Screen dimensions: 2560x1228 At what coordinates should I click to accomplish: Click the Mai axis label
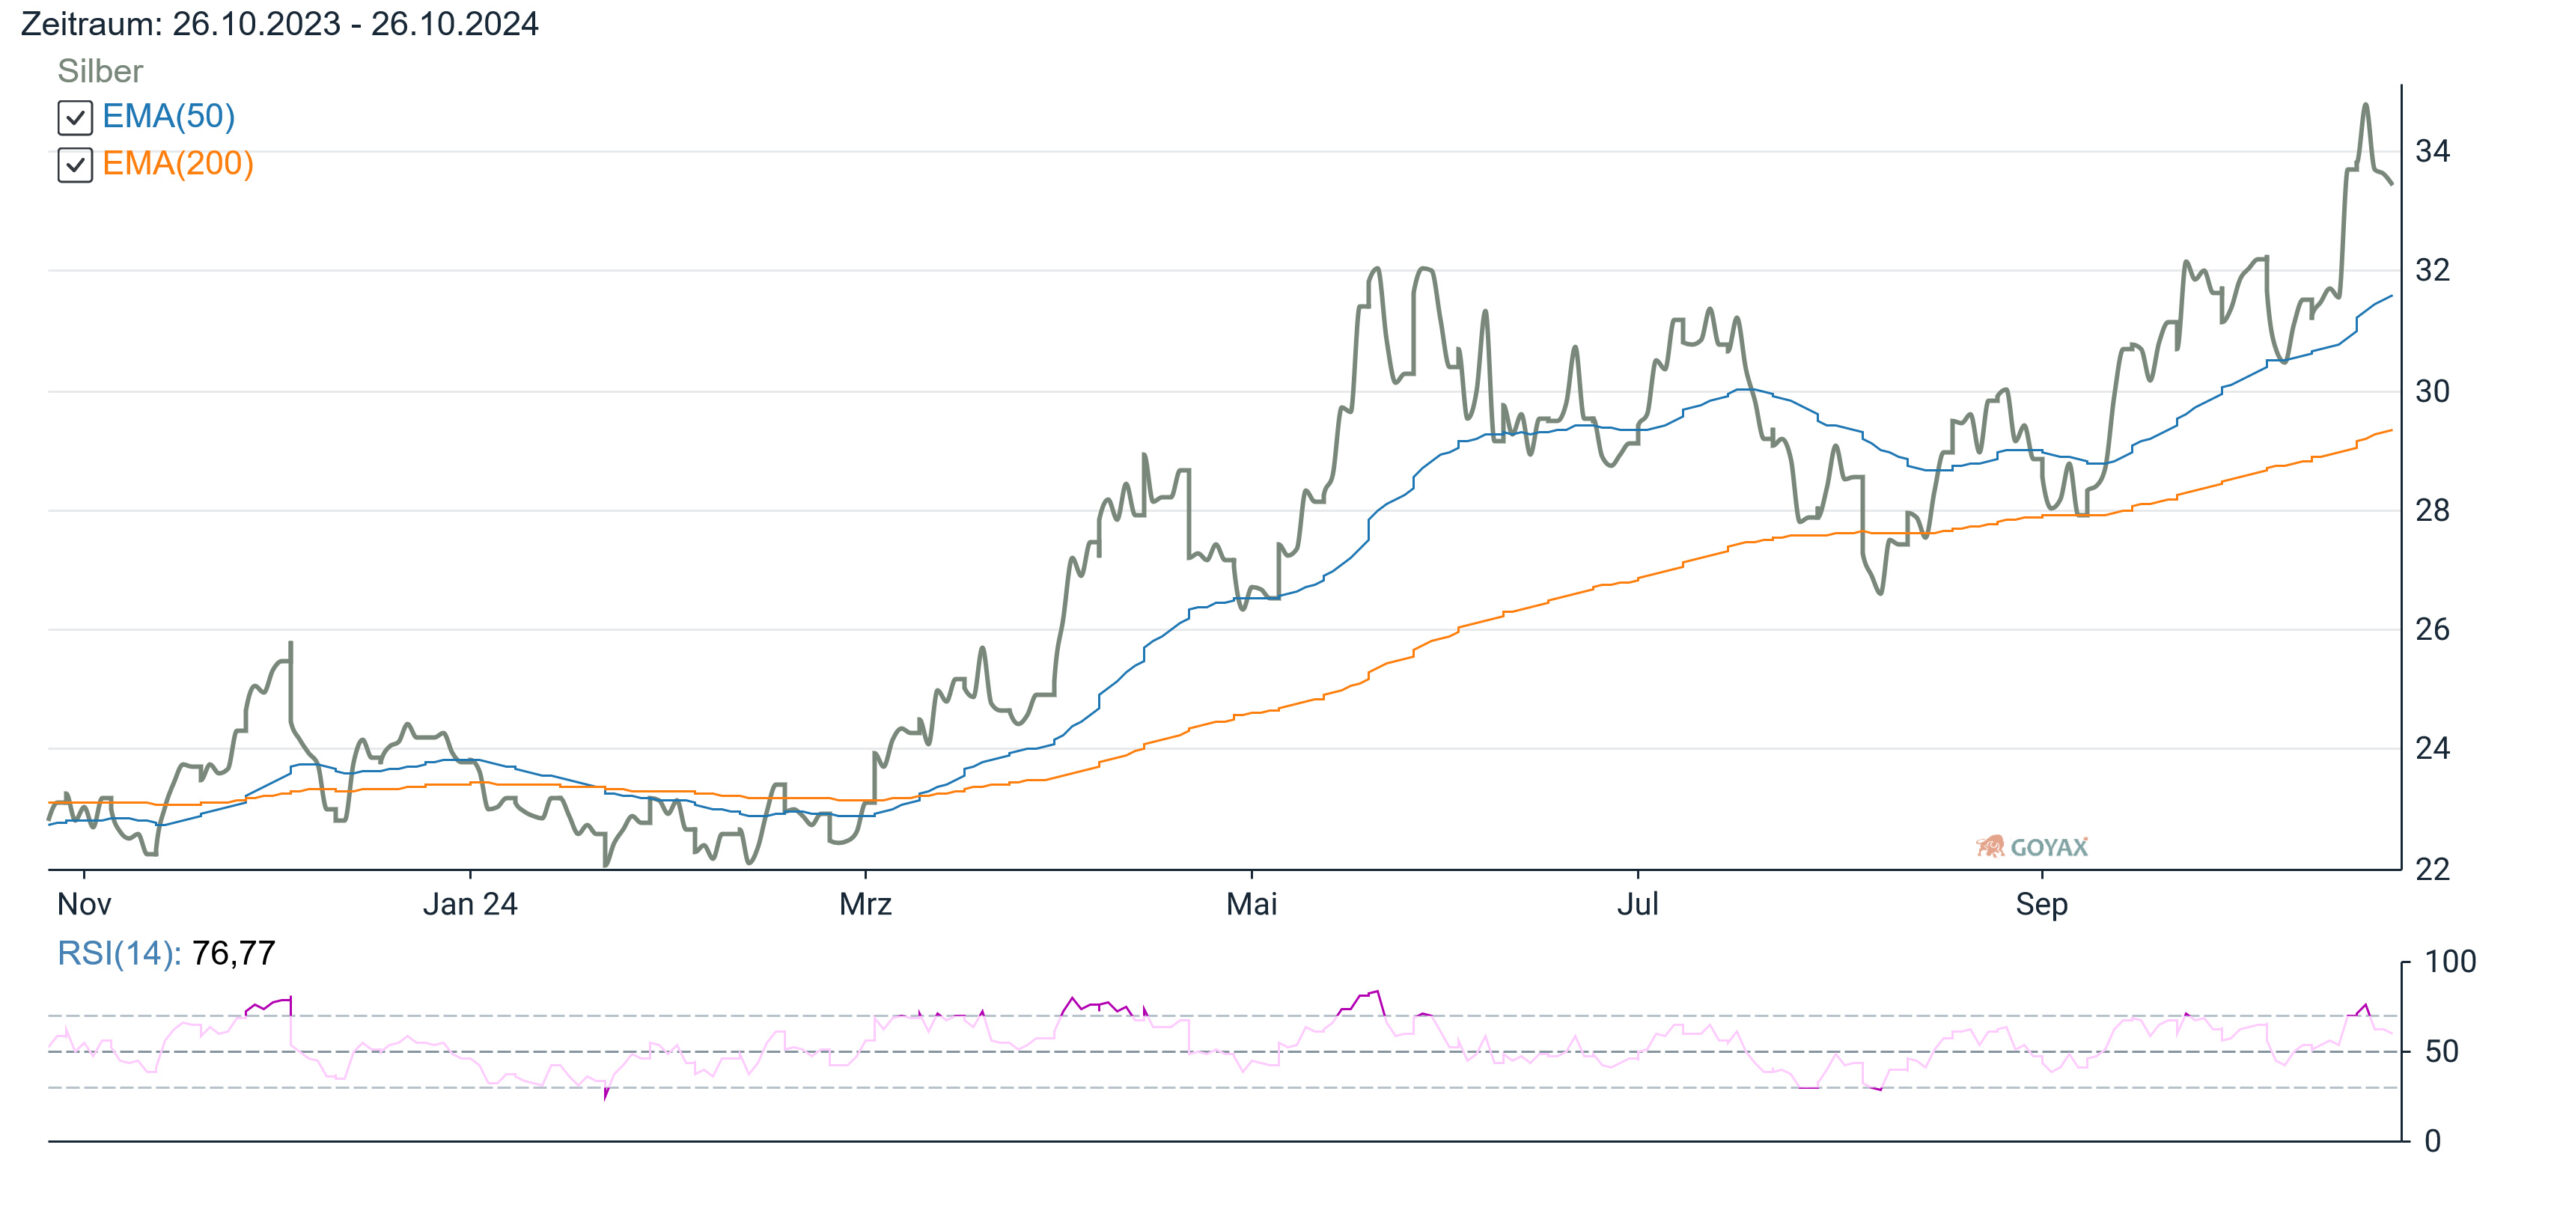click(x=1252, y=904)
